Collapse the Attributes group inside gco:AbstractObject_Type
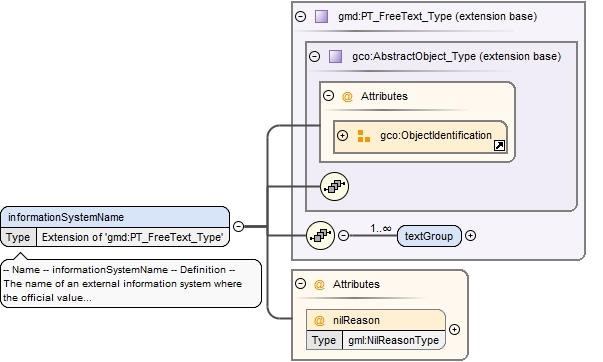 click(x=328, y=95)
